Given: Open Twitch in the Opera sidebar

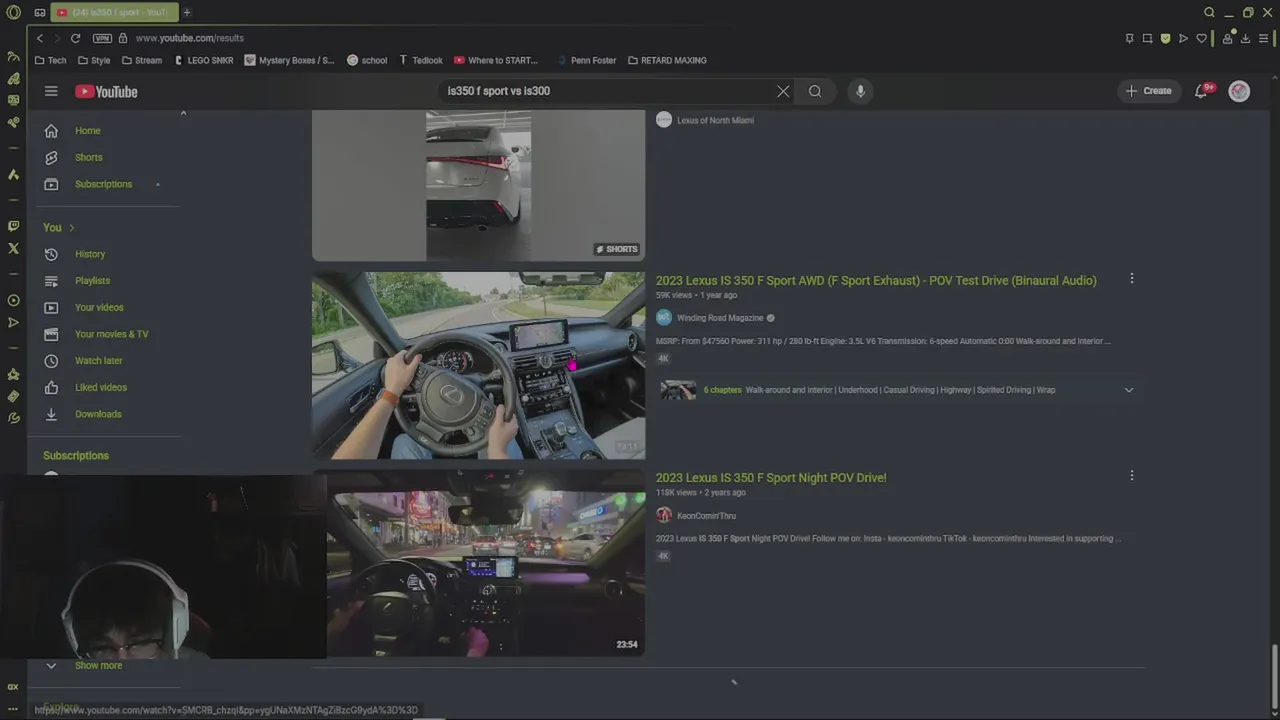Looking at the screenshot, I should coord(13,227).
